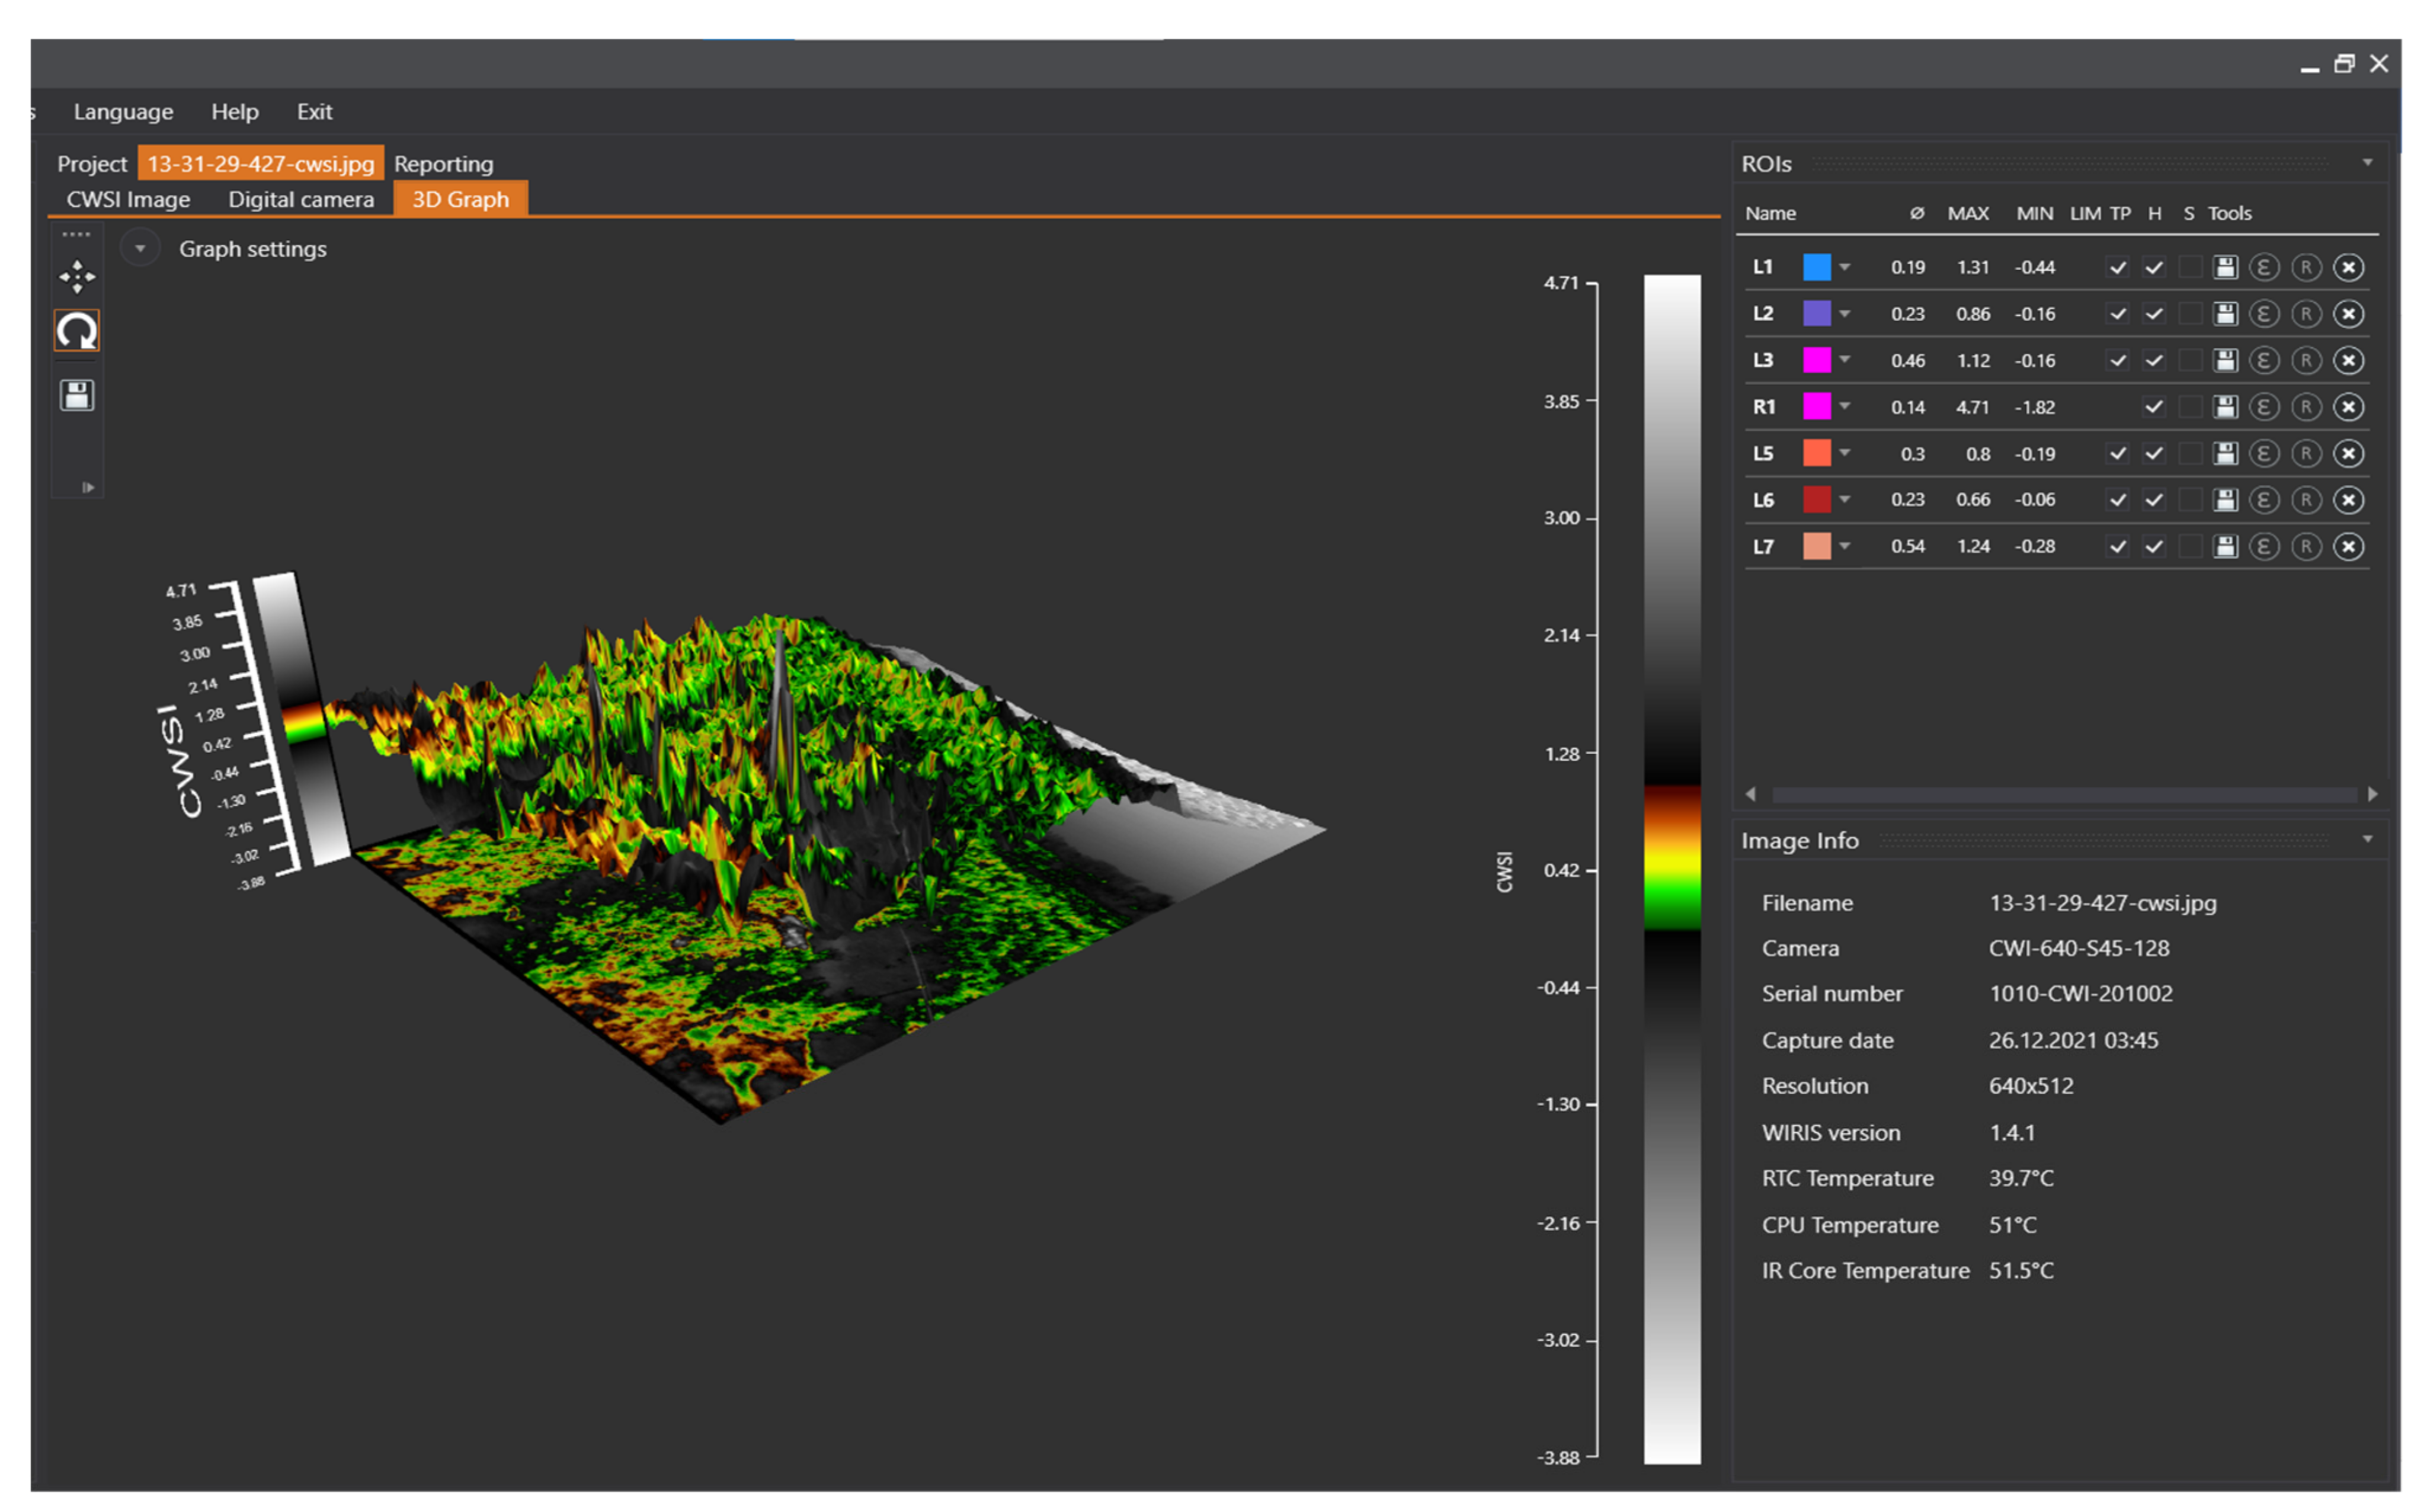The height and width of the screenshot is (1512, 2427).
Task: Collapse the Image Info panel arrow
Action: (2367, 839)
